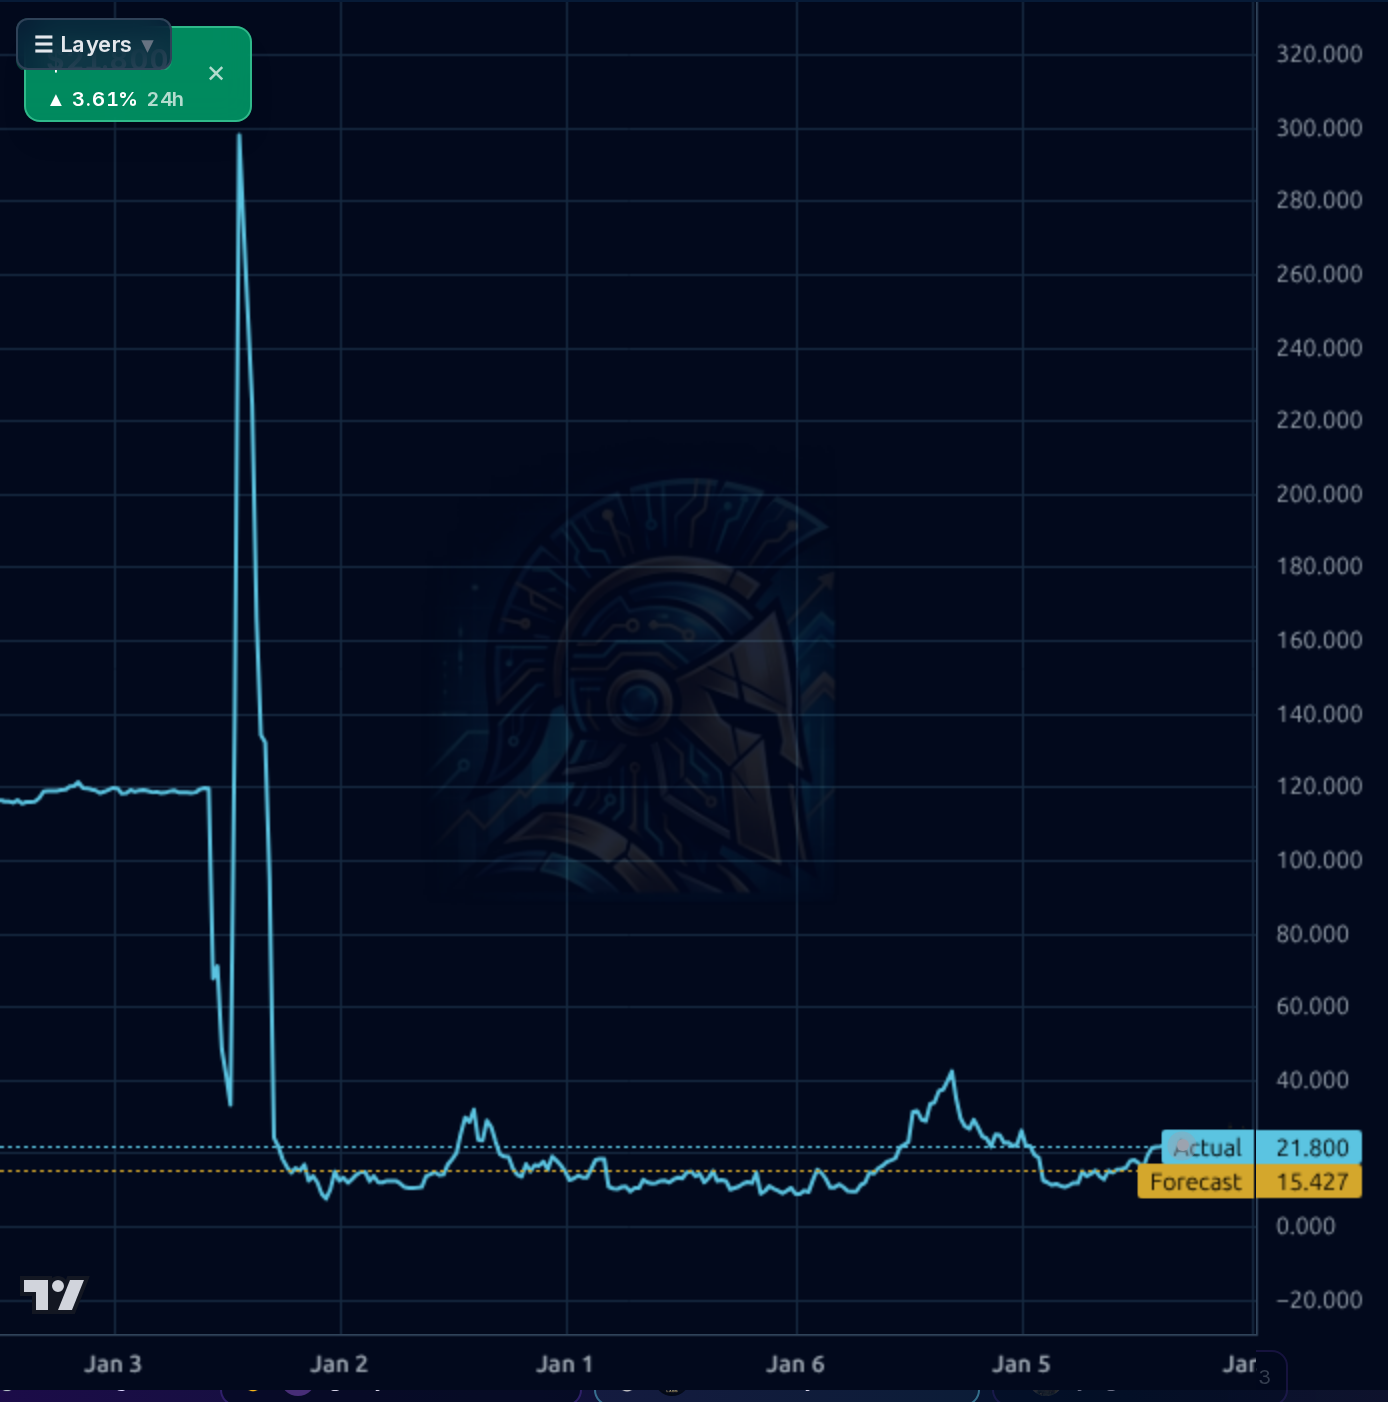Screen dimensions: 1388x1402
Task: Close the green price change card
Action: tap(216, 73)
